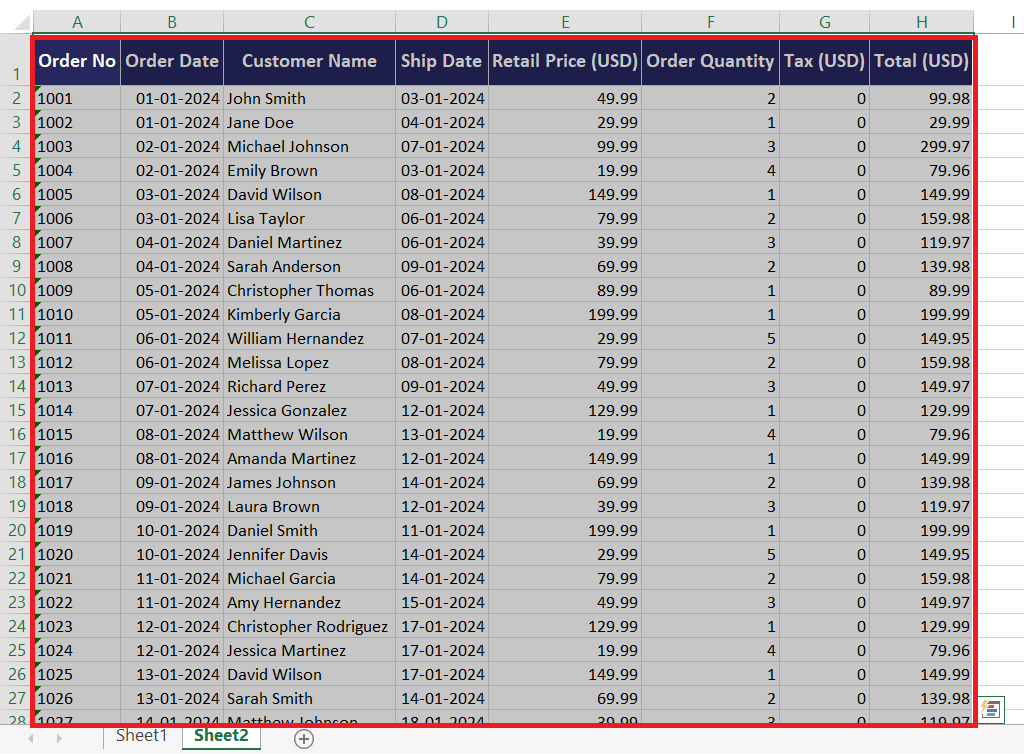Add a new sheet with plus icon

(x=304, y=738)
